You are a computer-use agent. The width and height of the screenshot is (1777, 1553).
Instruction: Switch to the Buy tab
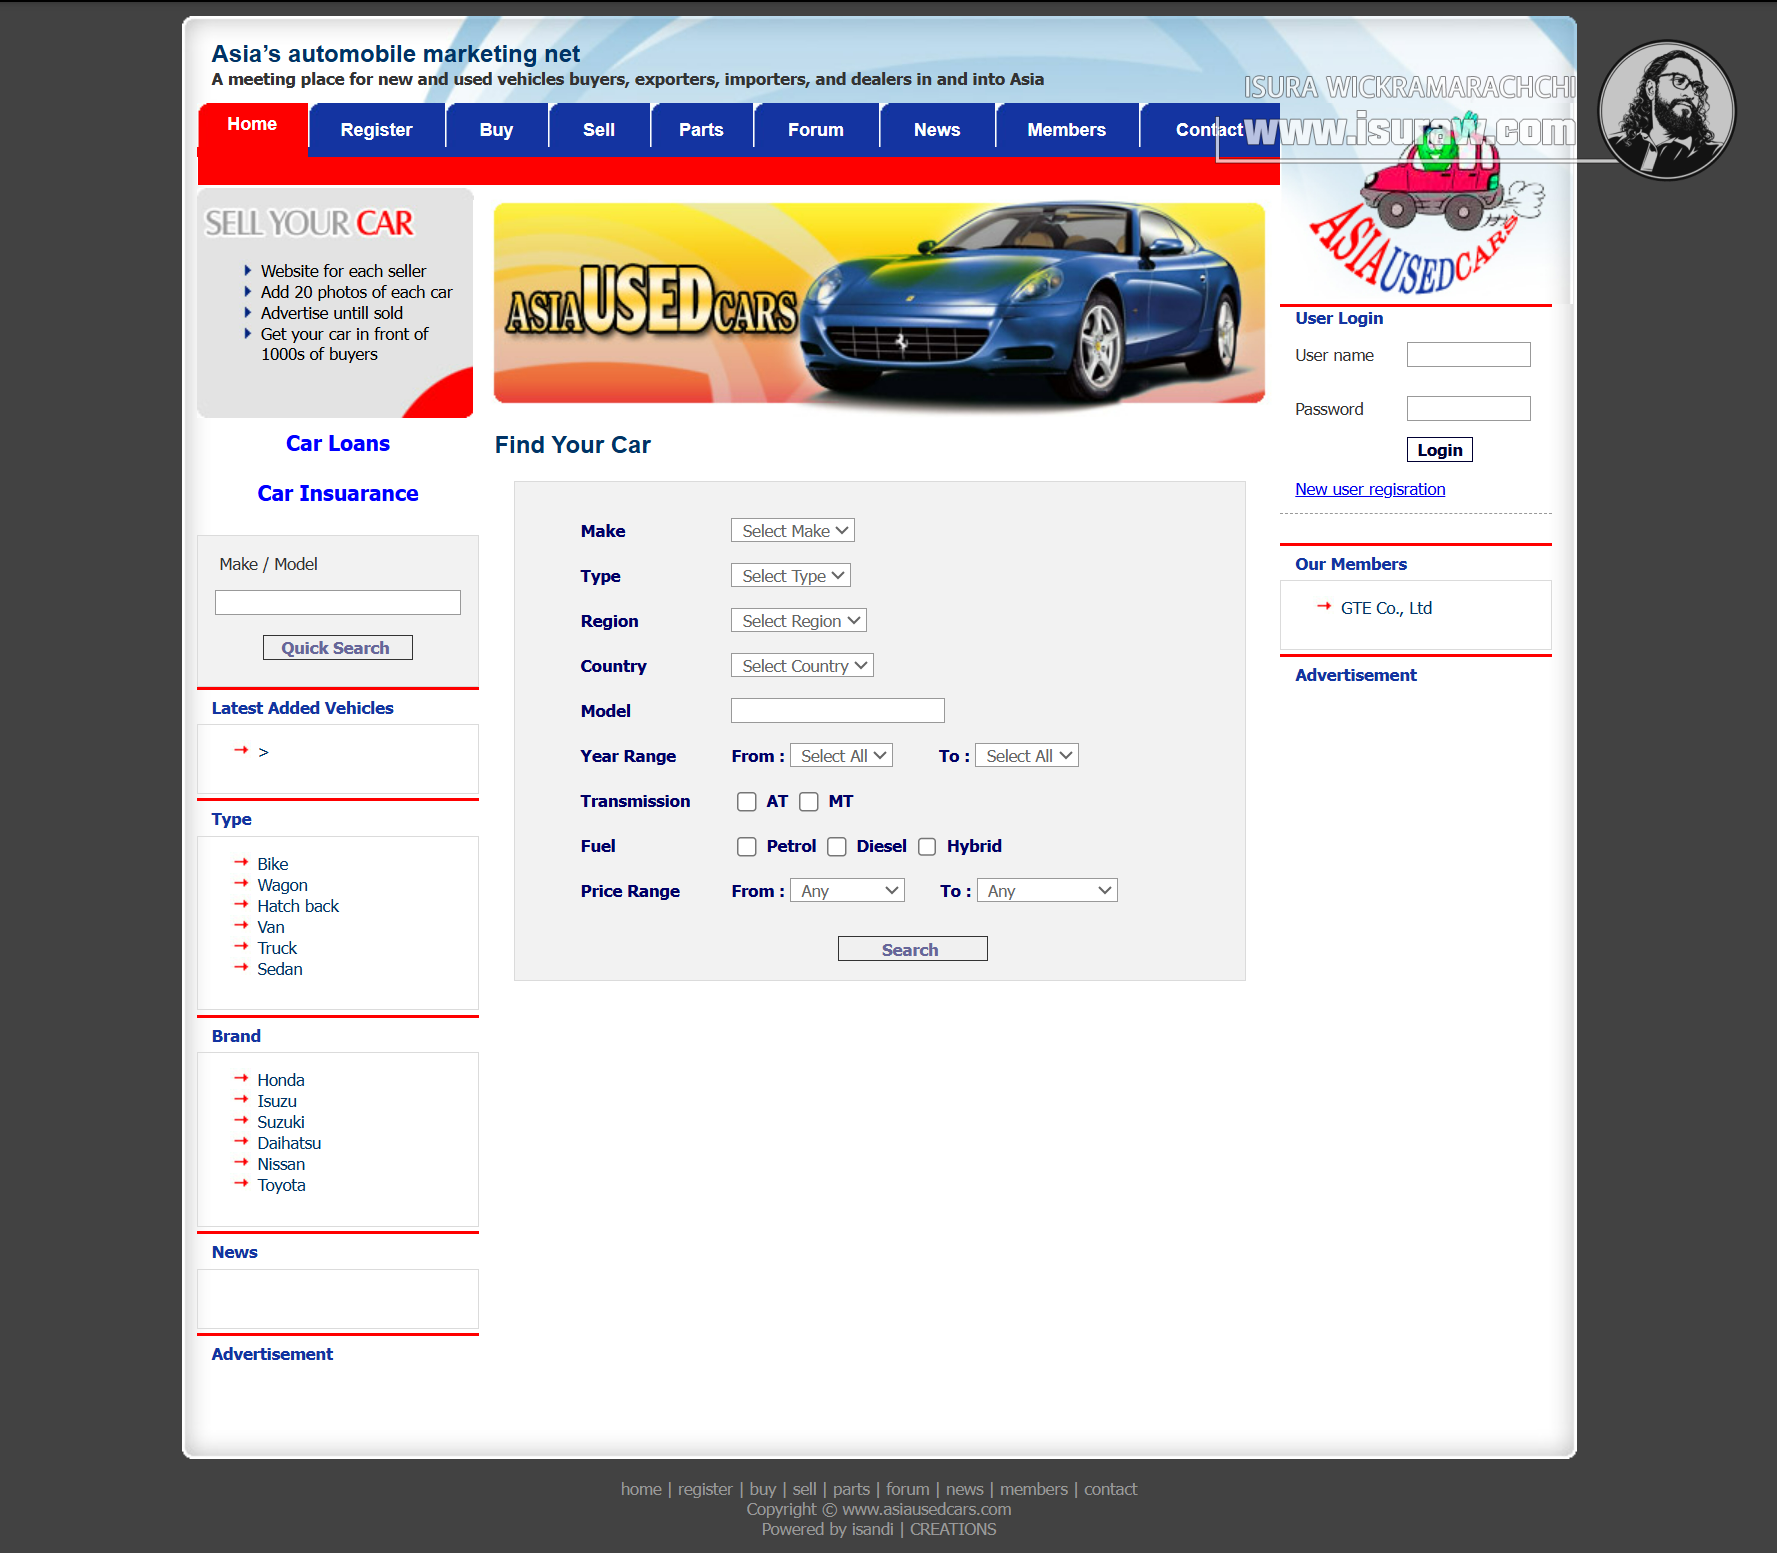[496, 130]
